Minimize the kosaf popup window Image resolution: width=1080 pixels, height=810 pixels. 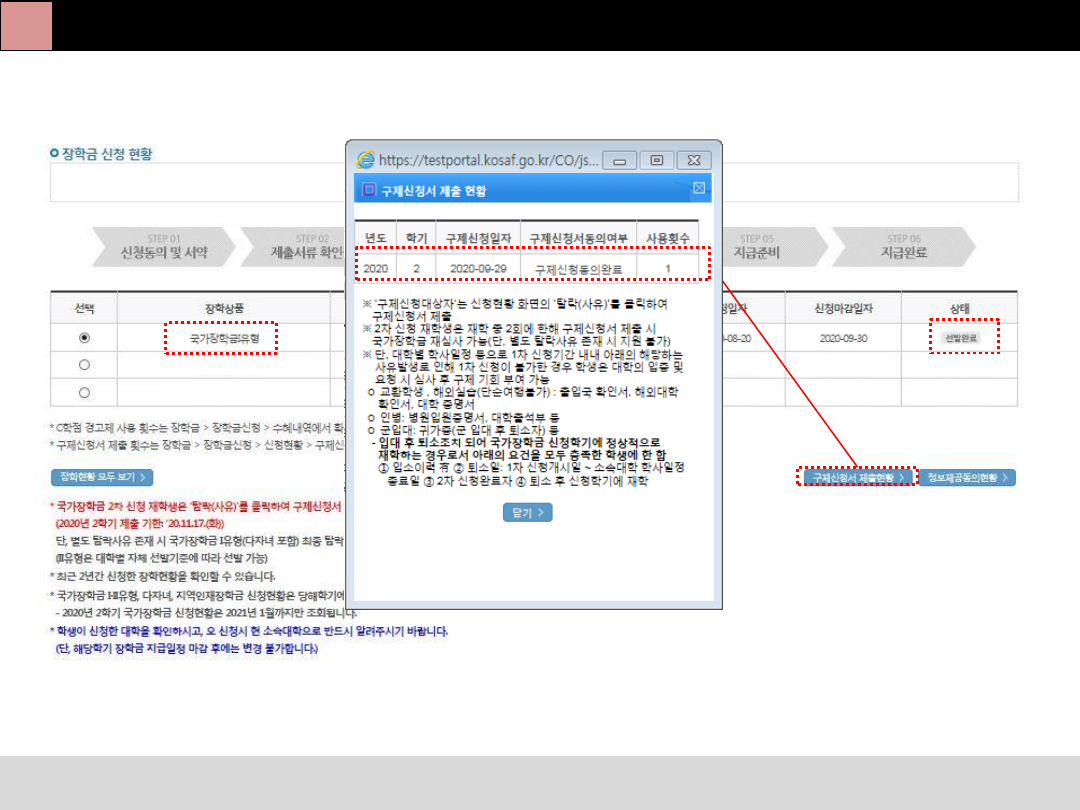coord(620,160)
